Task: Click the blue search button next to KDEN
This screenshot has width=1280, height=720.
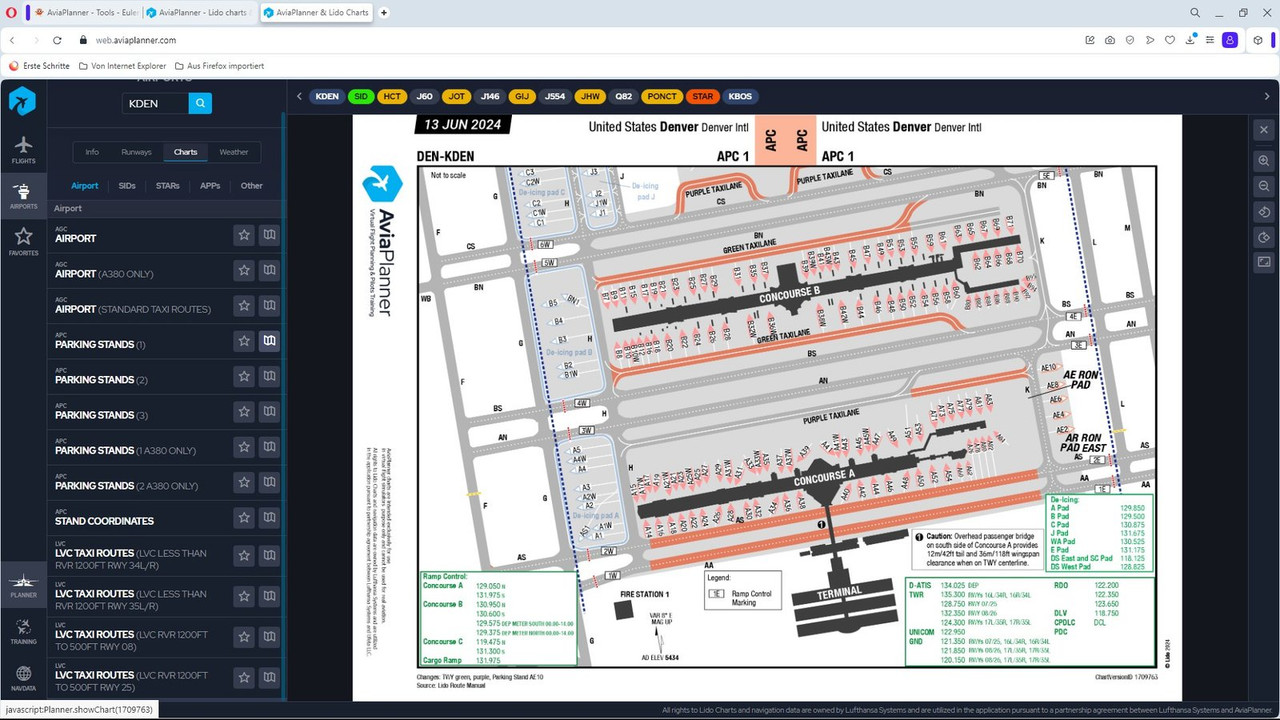Action: click(200, 103)
